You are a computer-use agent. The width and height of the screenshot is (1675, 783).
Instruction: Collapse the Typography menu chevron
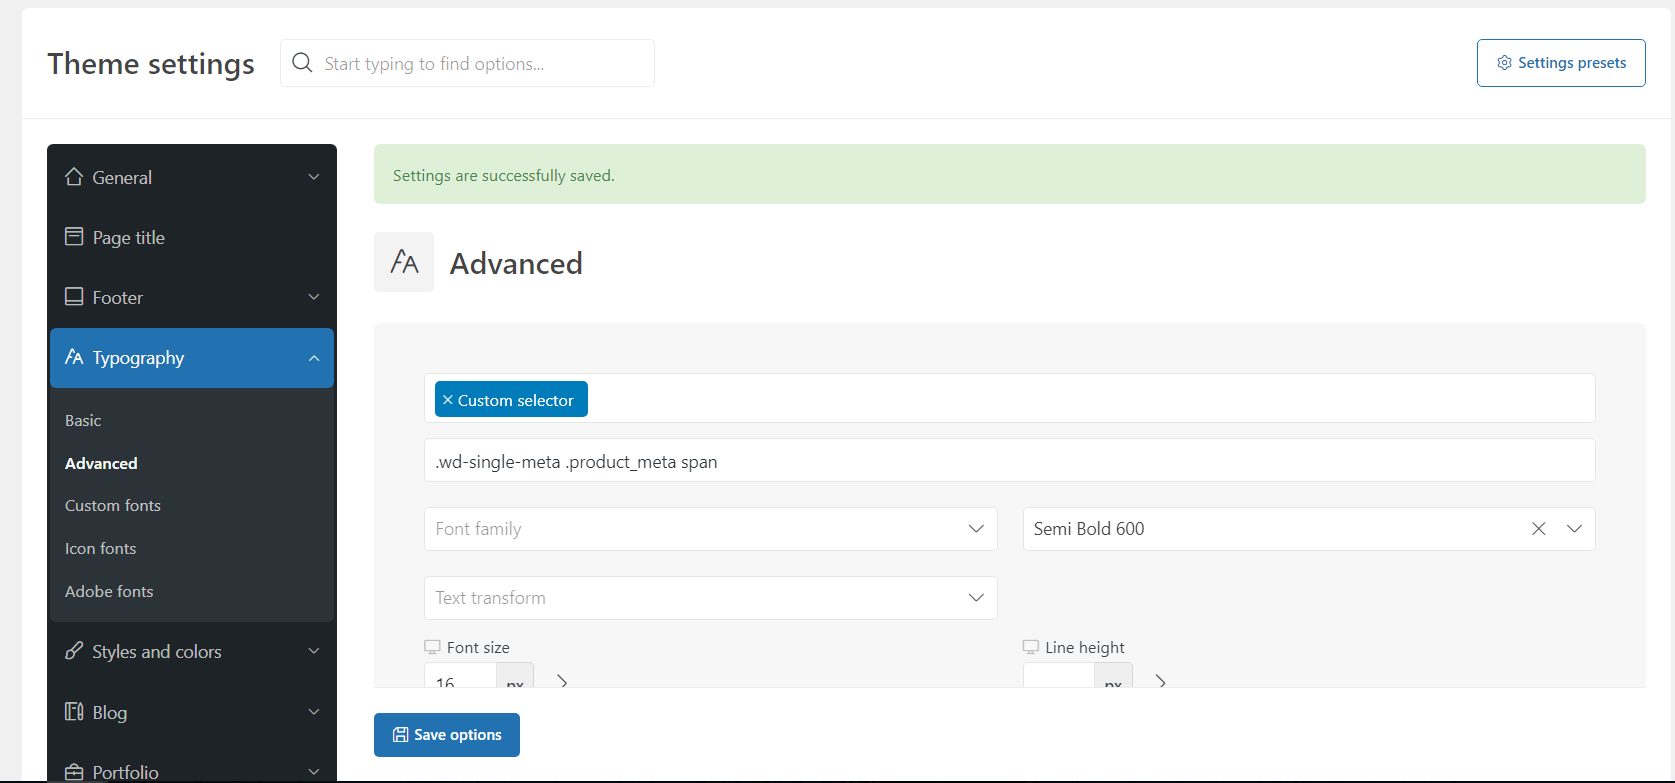(x=314, y=358)
